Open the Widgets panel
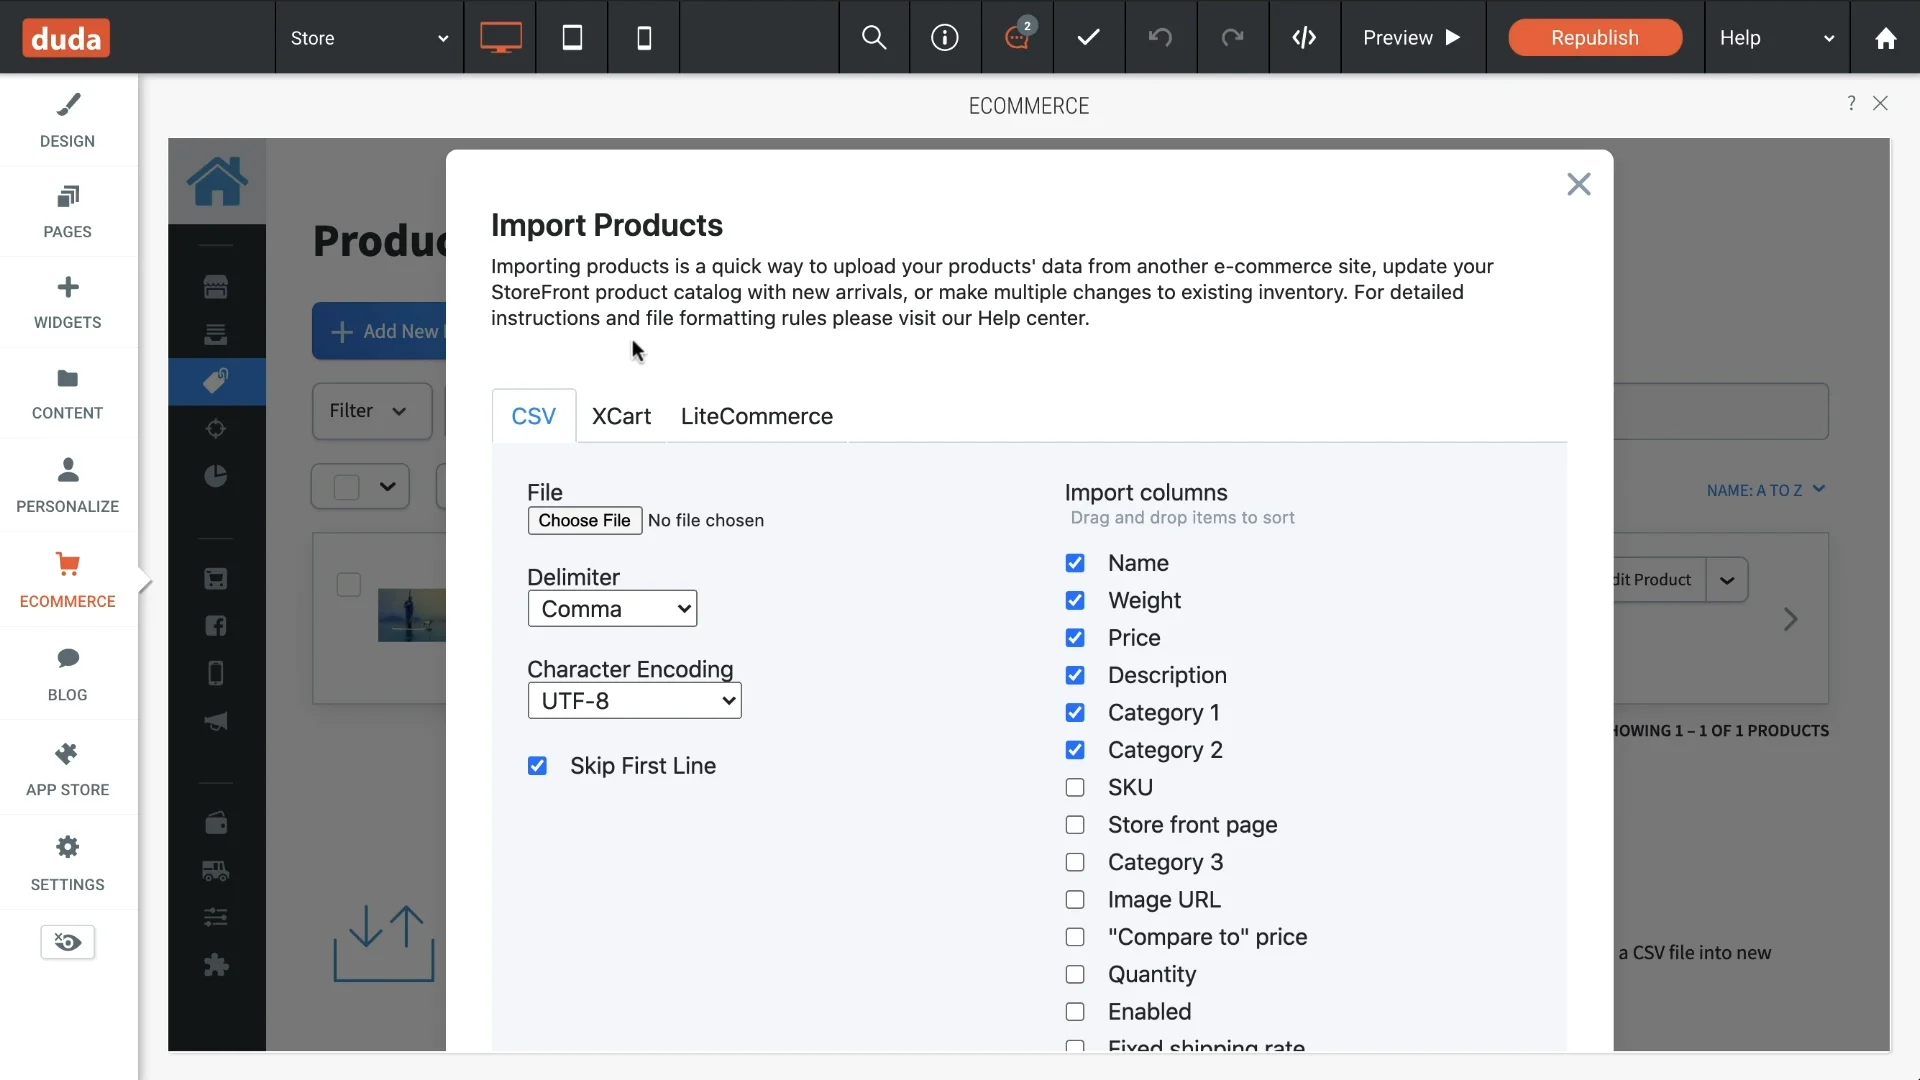Screen dimensions: 1920x1080 tap(68, 302)
